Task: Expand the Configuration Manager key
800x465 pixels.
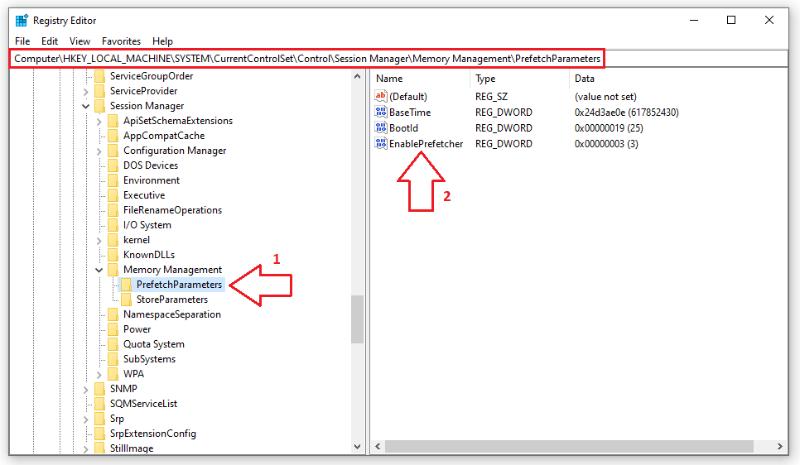Action: click(x=99, y=151)
